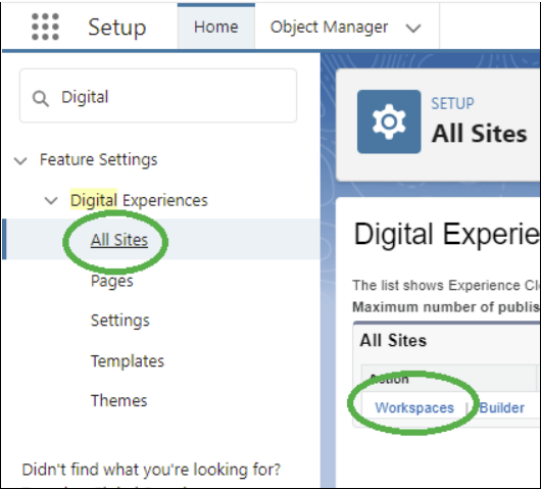This screenshot has height=489, width=541.
Task: Open Themes under Digital Experiences
Action: (119, 401)
